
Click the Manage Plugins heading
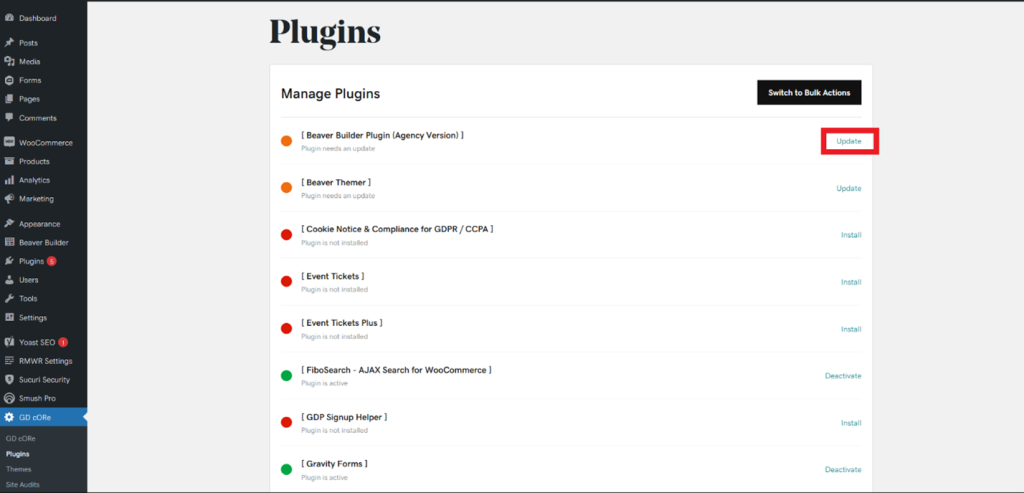click(x=330, y=94)
